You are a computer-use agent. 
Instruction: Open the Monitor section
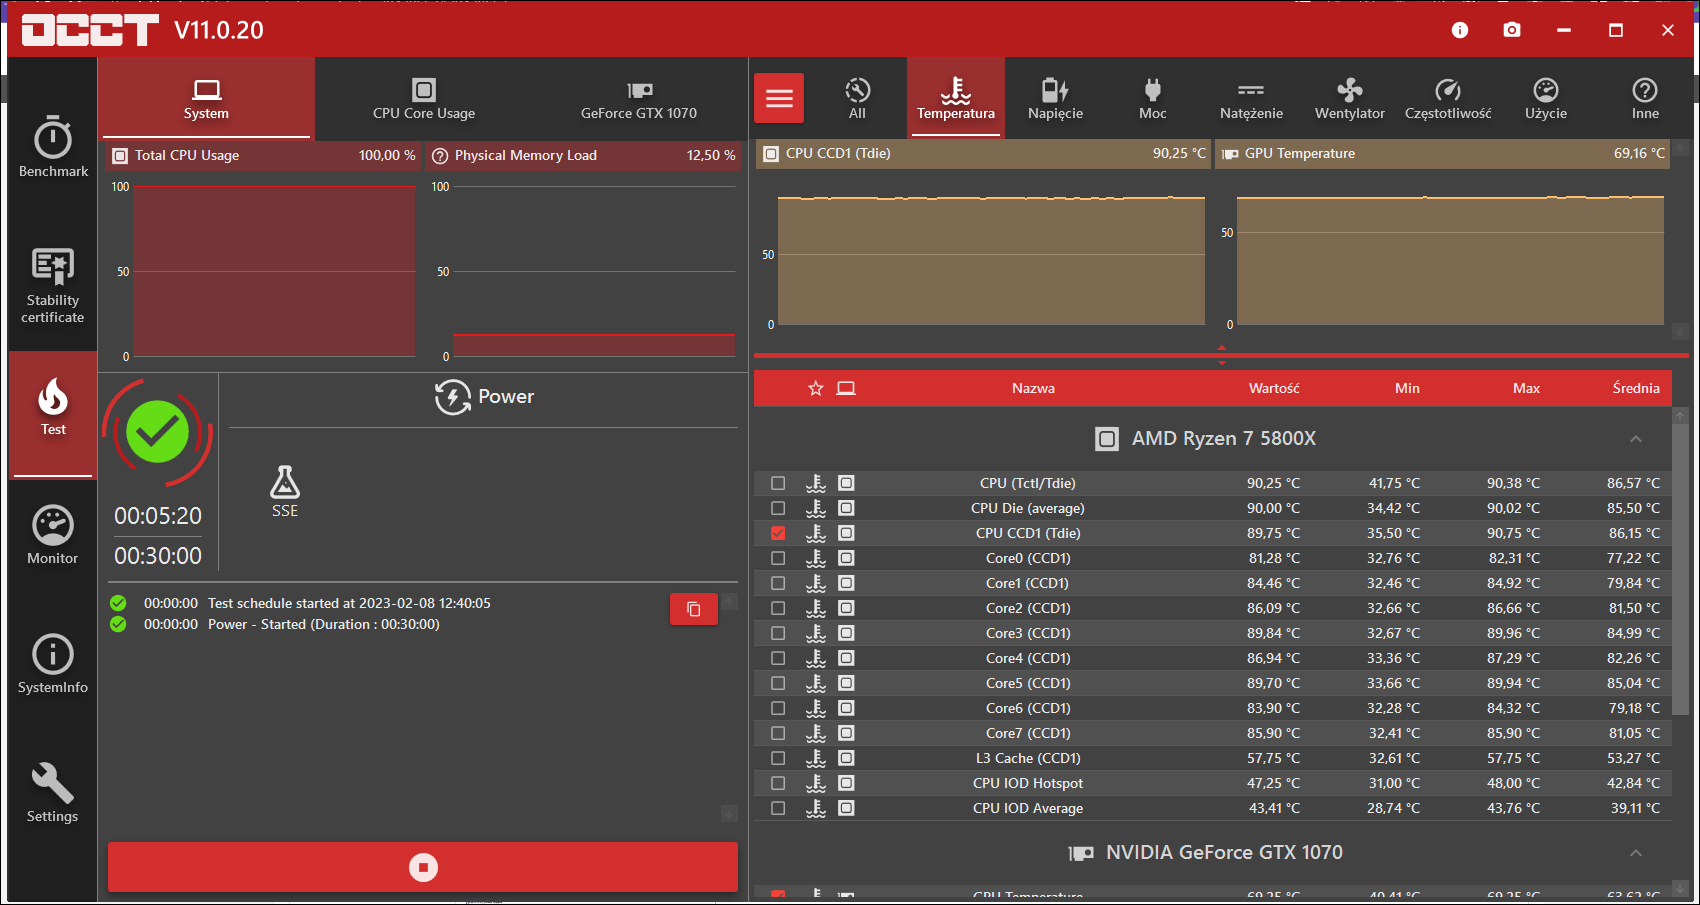point(53,535)
